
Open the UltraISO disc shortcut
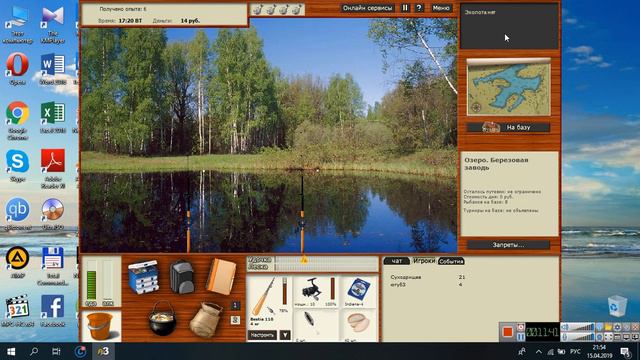tap(53, 214)
